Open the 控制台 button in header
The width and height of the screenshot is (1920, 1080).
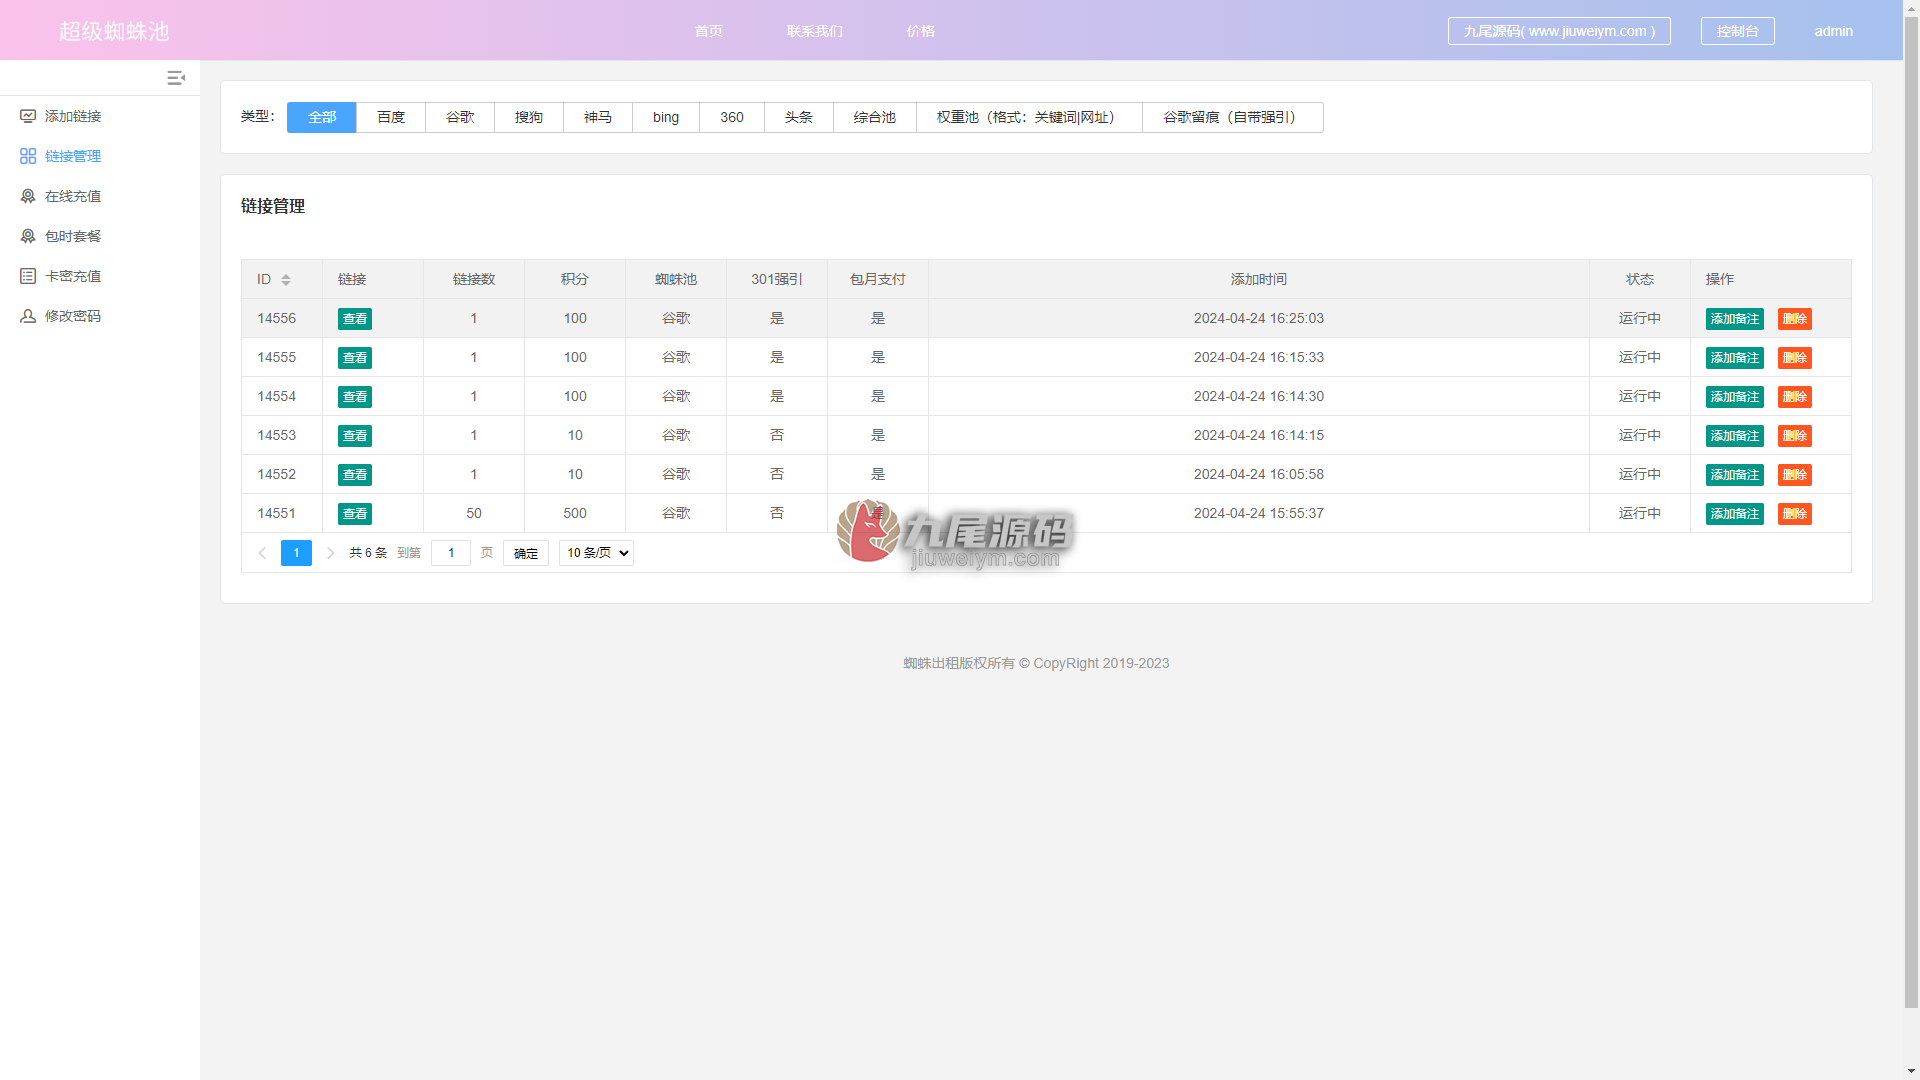pyautogui.click(x=1738, y=31)
